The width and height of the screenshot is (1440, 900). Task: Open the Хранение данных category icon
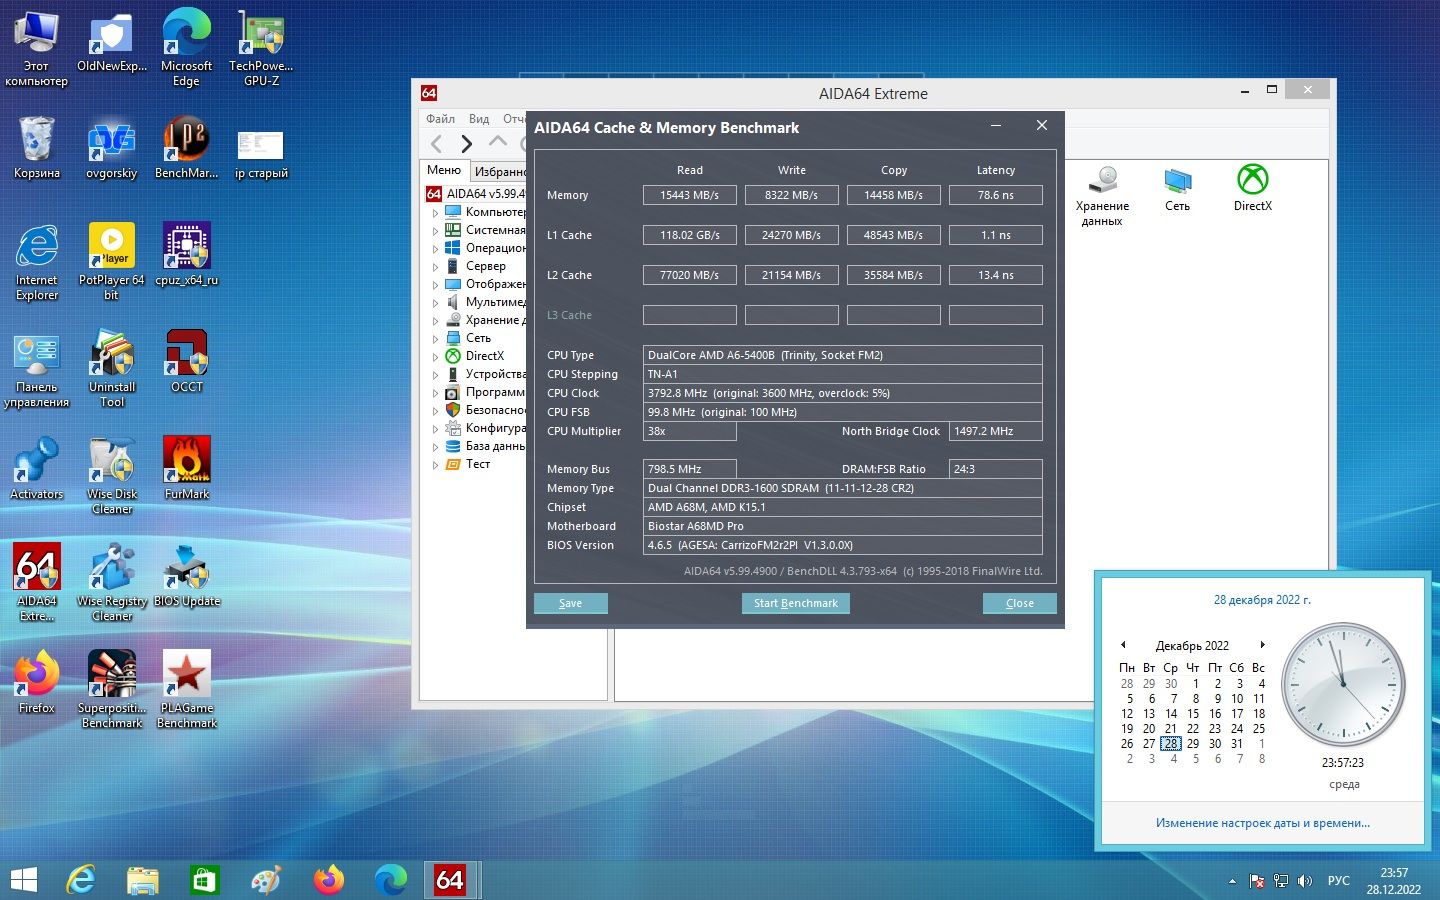point(1102,196)
